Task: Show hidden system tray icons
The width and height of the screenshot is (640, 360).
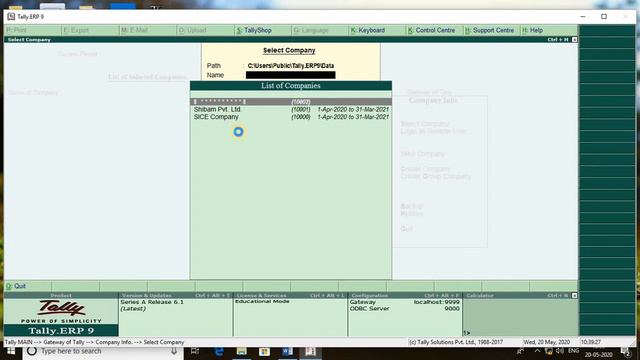Action: [537, 351]
